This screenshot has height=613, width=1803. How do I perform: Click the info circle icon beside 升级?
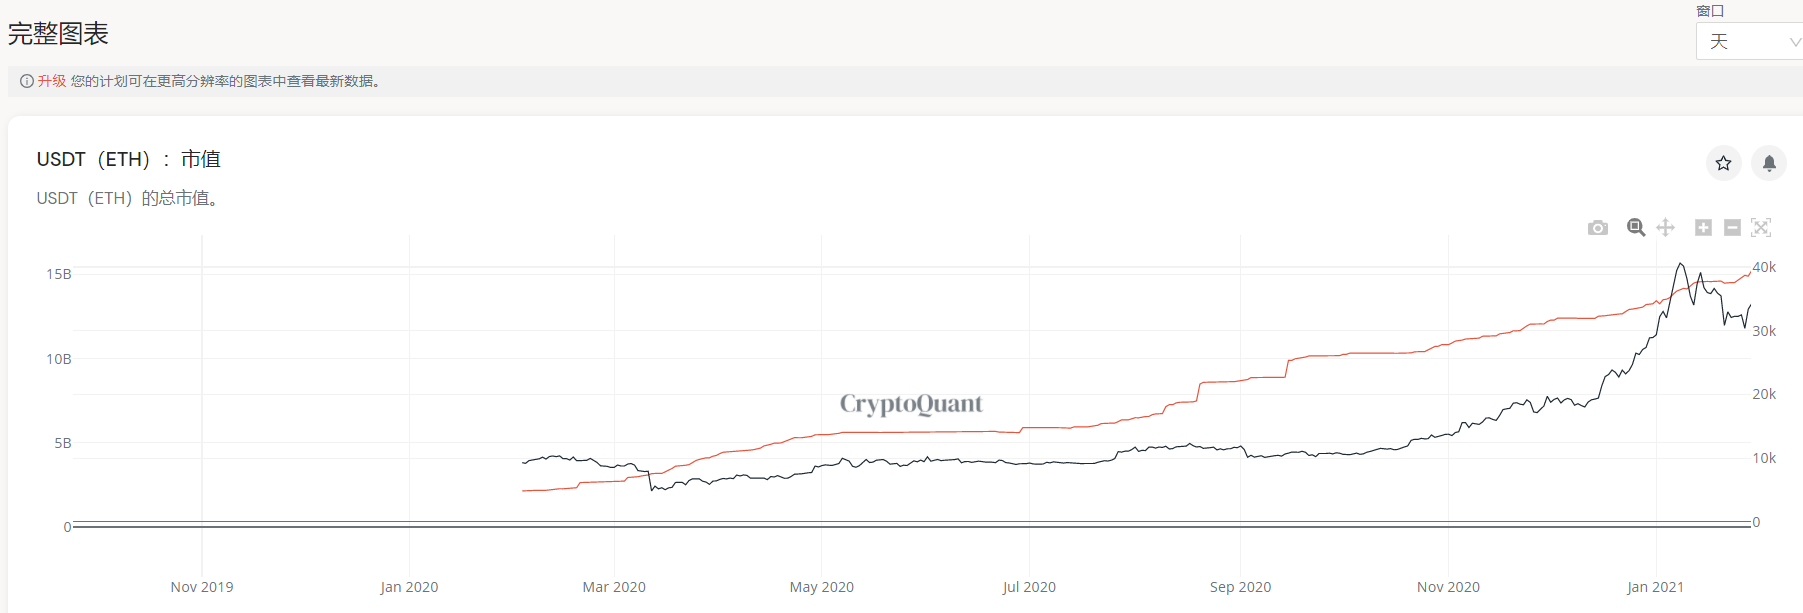27,81
